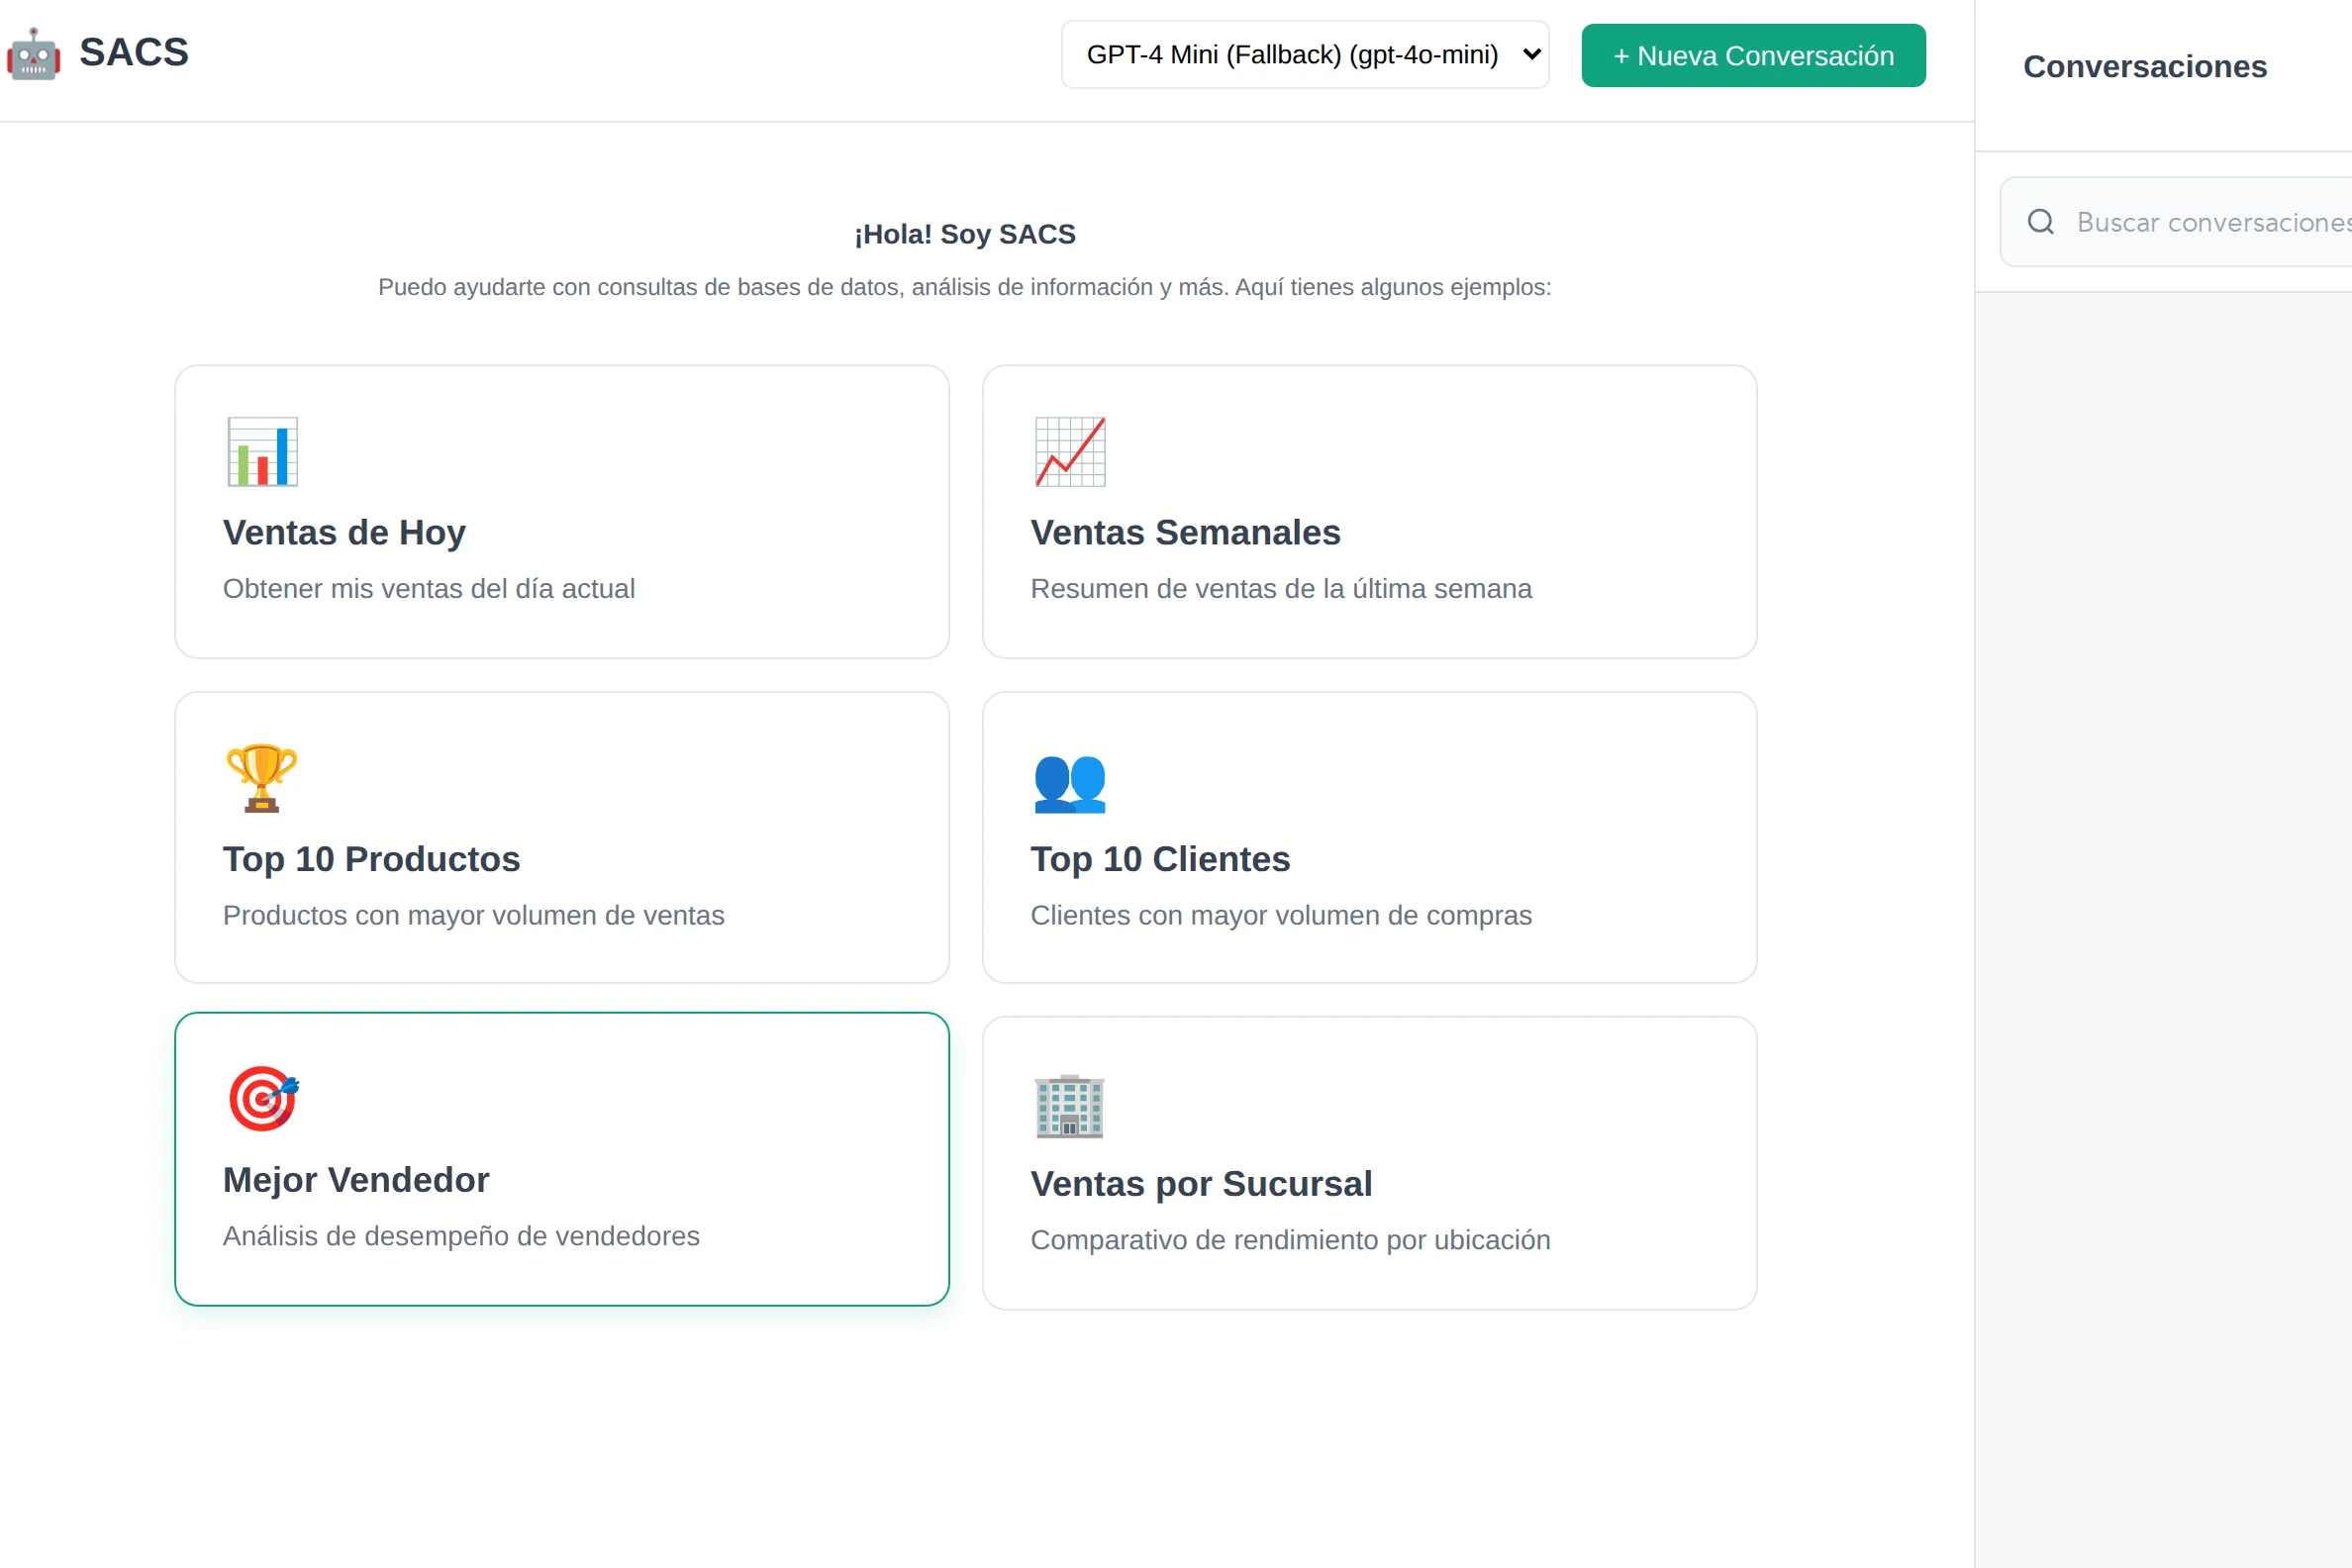
Task: Click the dartboard target icon for Mejor Vendedor
Action: 264,1098
